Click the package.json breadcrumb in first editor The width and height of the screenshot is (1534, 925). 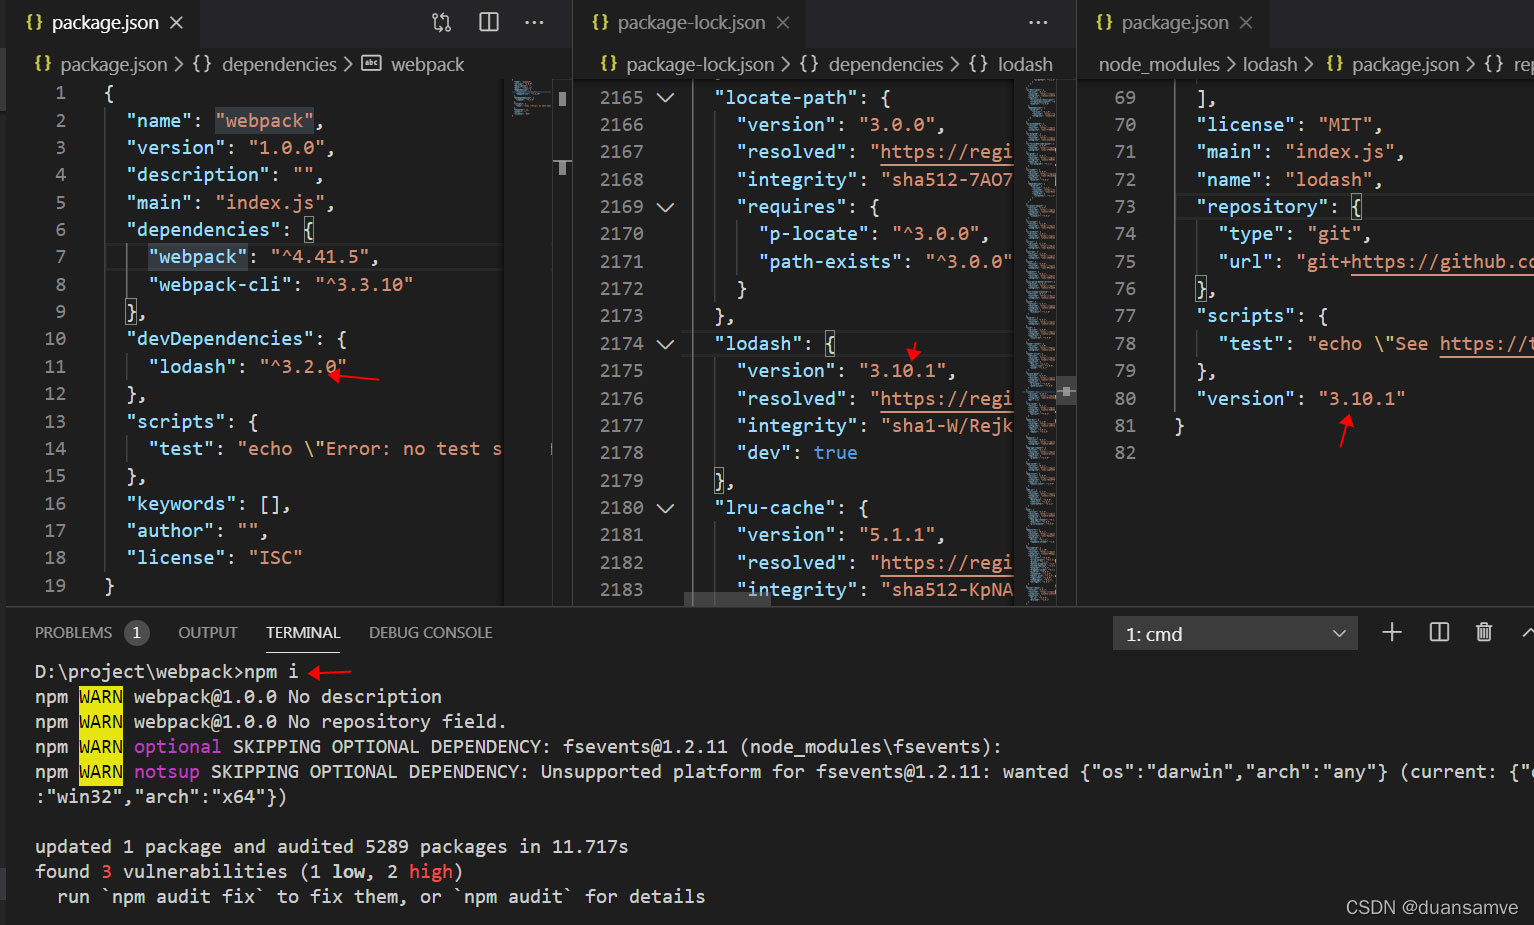tap(114, 64)
